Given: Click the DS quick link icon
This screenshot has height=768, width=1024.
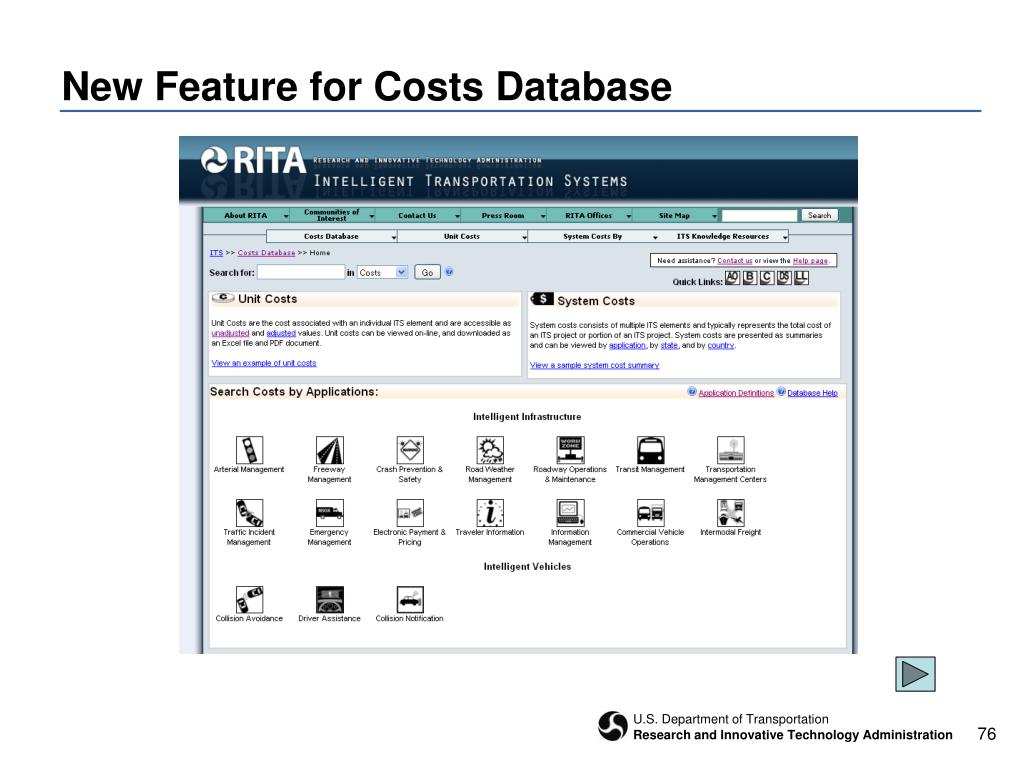Looking at the screenshot, I should click(784, 278).
